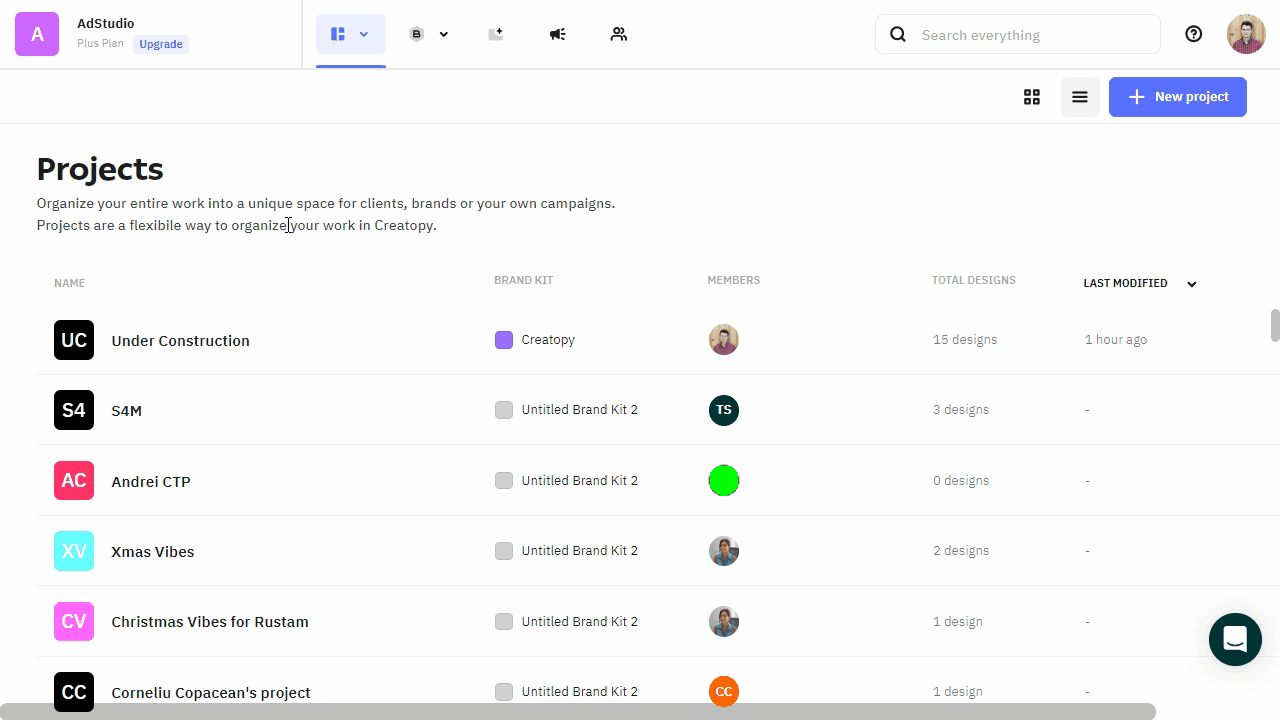Open the CV project thumbnail
This screenshot has height=720, width=1280.
[x=74, y=621]
